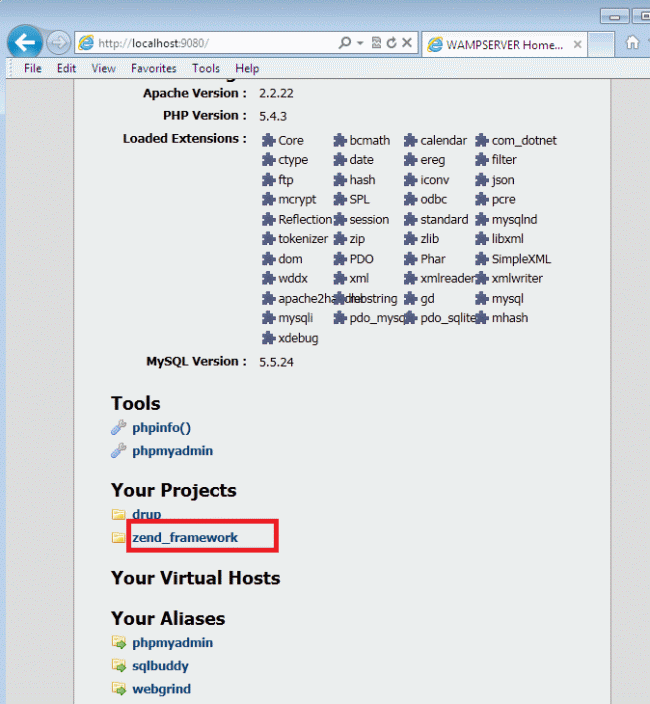The height and width of the screenshot is (704, 650).
Task: Click the puzzle icon next to xdebug
Action: click(x=268, y=338)
